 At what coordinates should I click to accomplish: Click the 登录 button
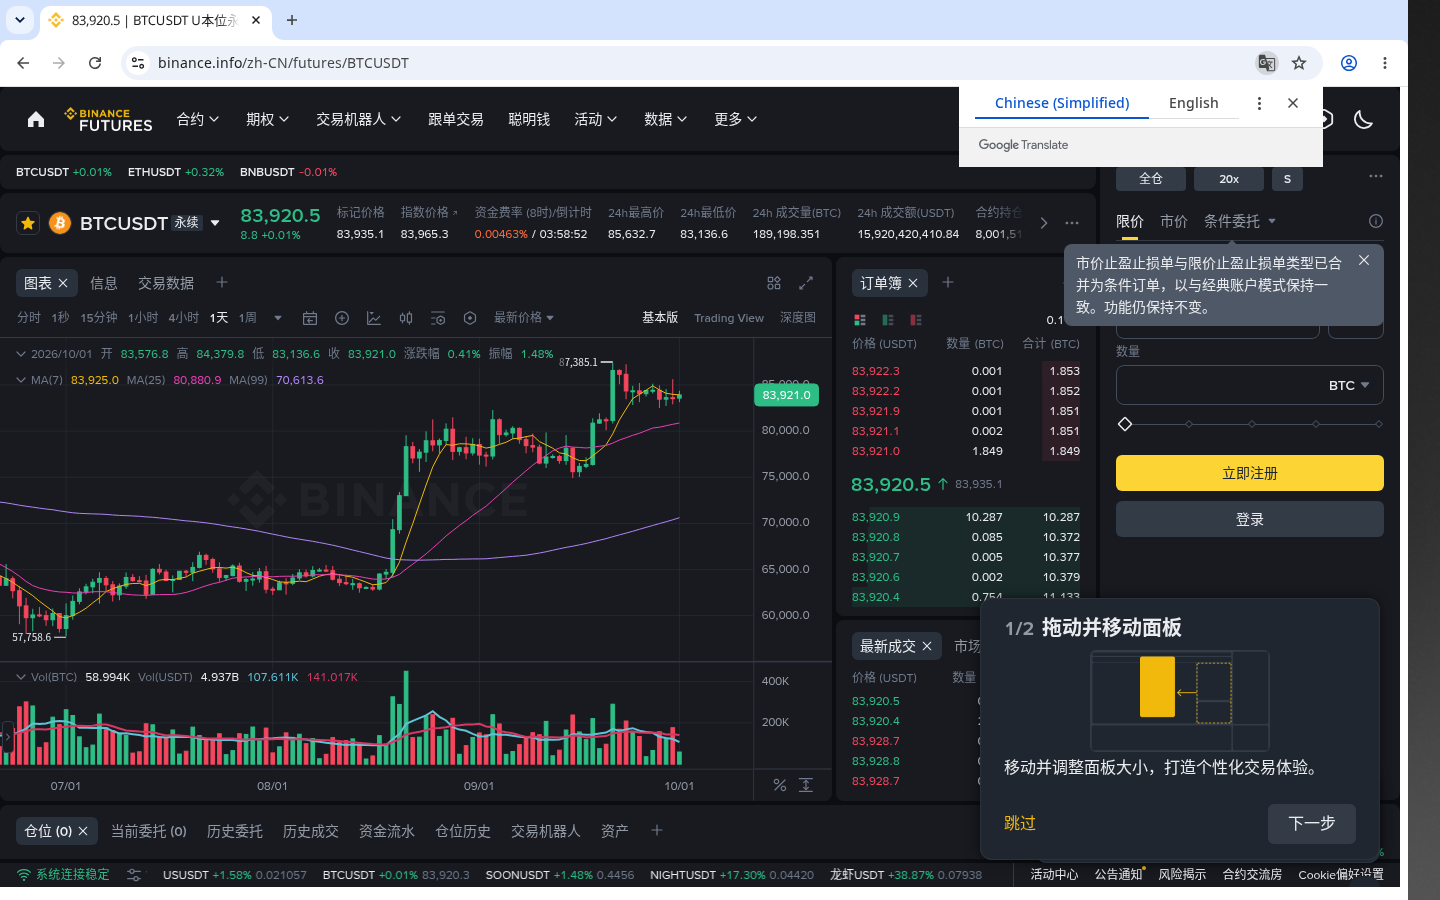1250,519
